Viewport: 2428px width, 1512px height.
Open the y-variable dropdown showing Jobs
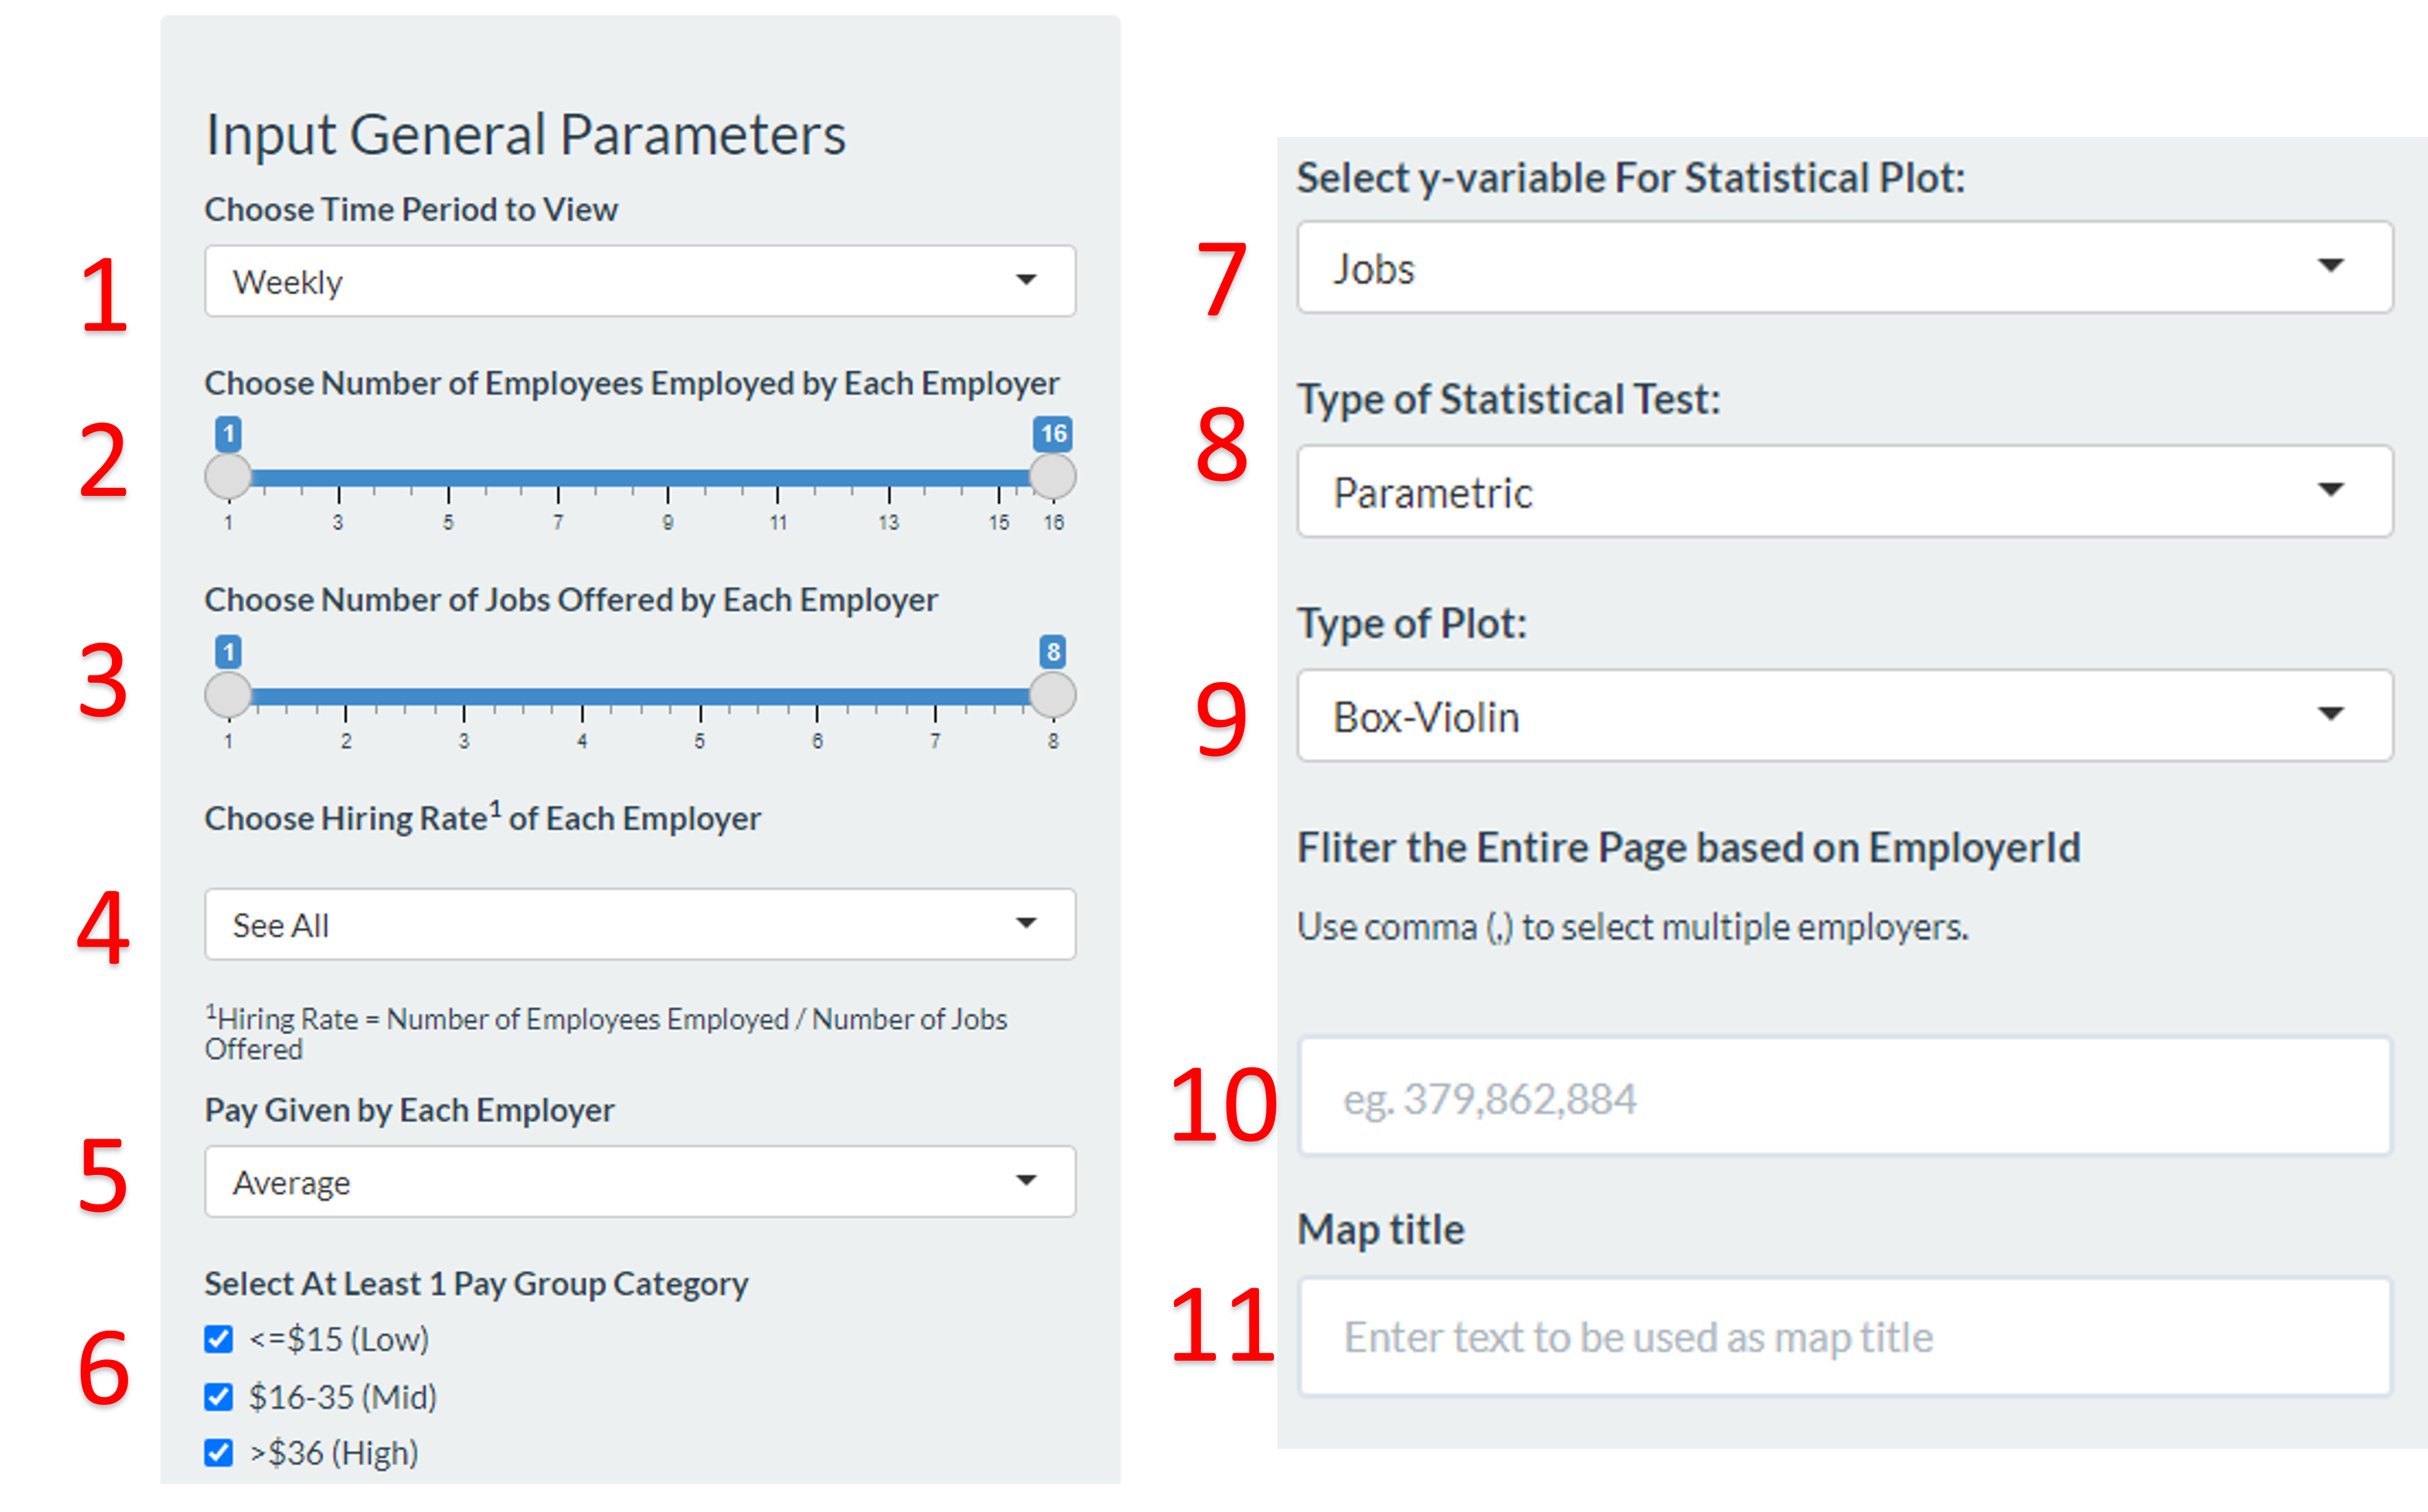[1844, 268]
